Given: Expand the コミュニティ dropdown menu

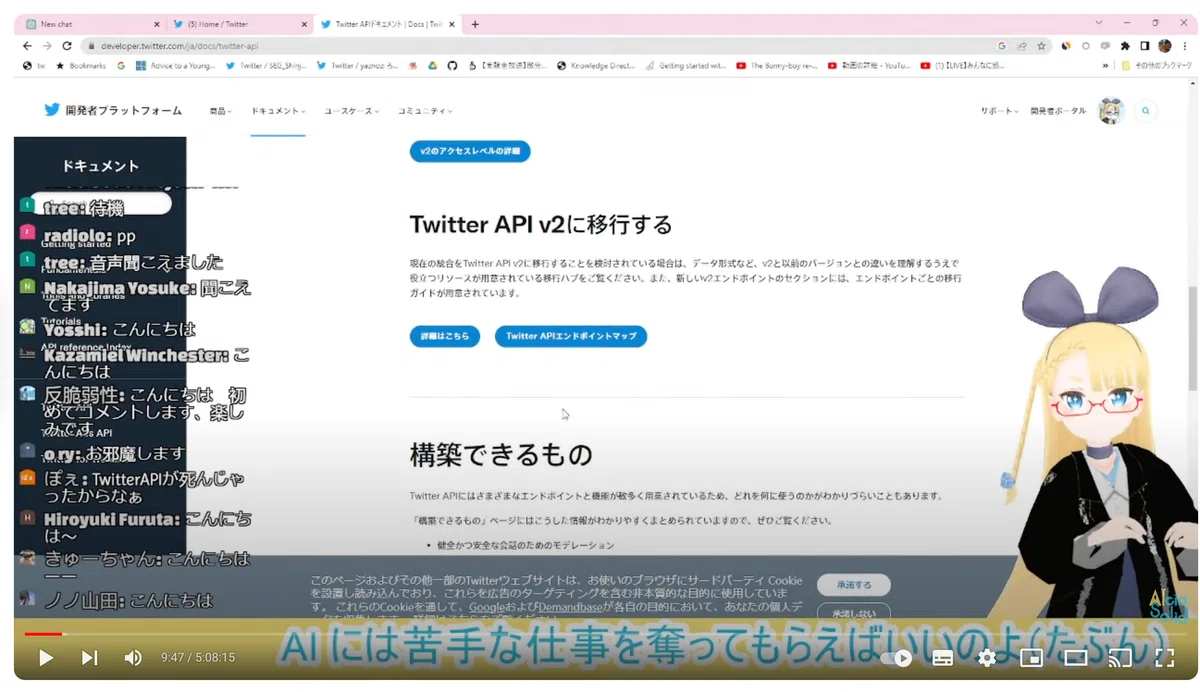Looking at the screenshot, I should (x=425, y=111).
